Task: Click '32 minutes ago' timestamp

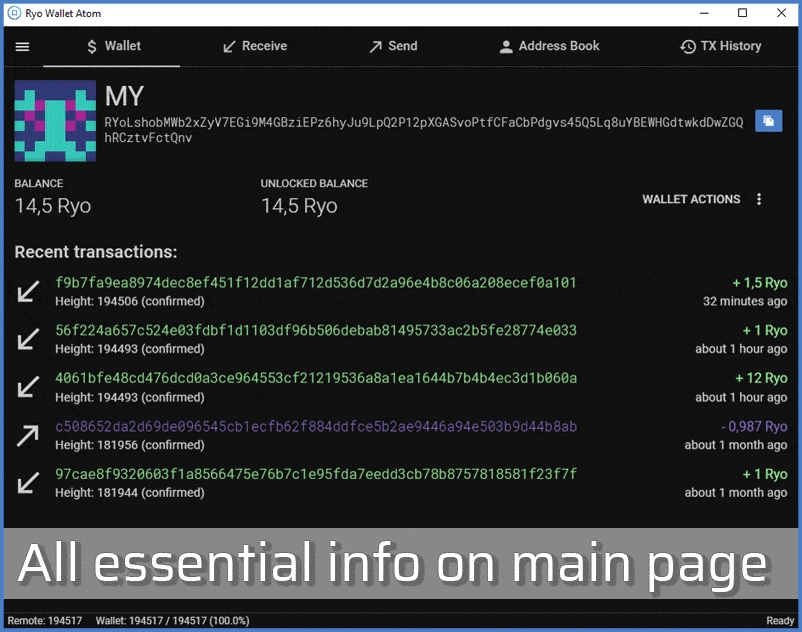Action: [x=745, y=301]
